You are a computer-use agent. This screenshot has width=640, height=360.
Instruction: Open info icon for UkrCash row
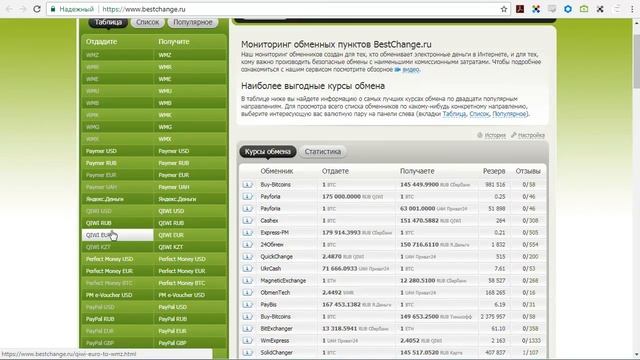[x=247, y=269]
